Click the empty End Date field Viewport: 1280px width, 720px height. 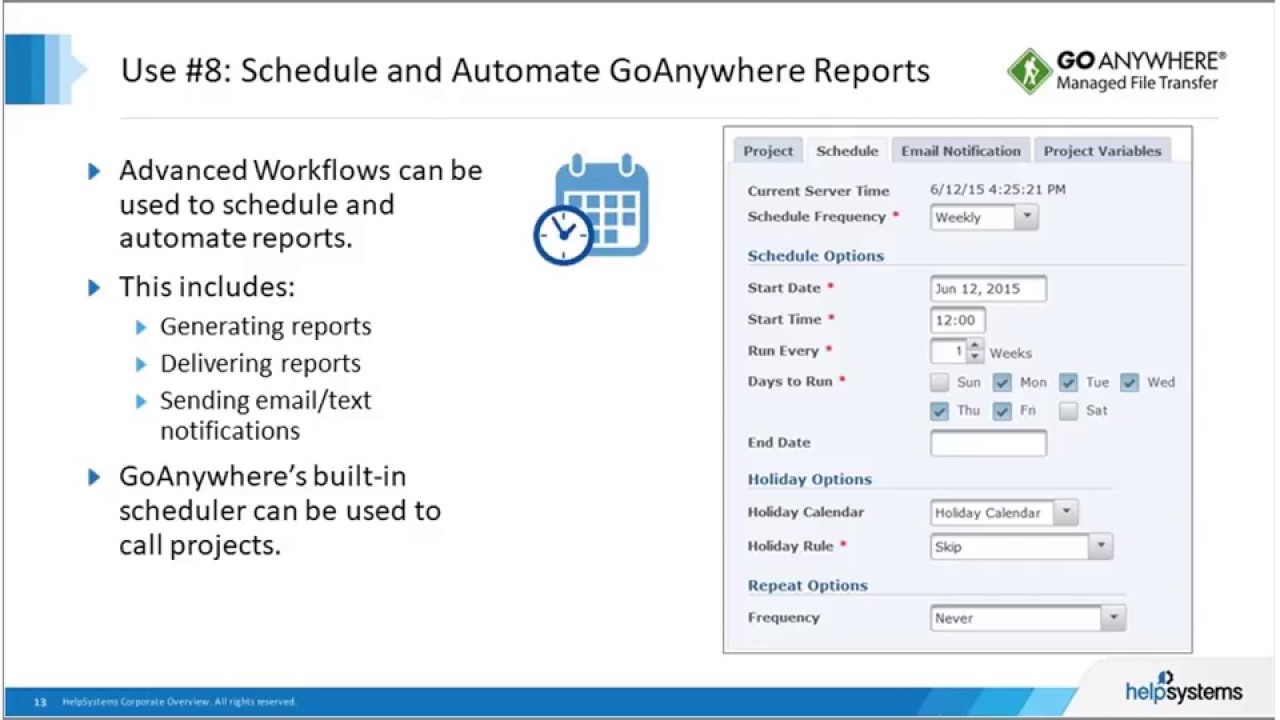(x=988, y=443)
